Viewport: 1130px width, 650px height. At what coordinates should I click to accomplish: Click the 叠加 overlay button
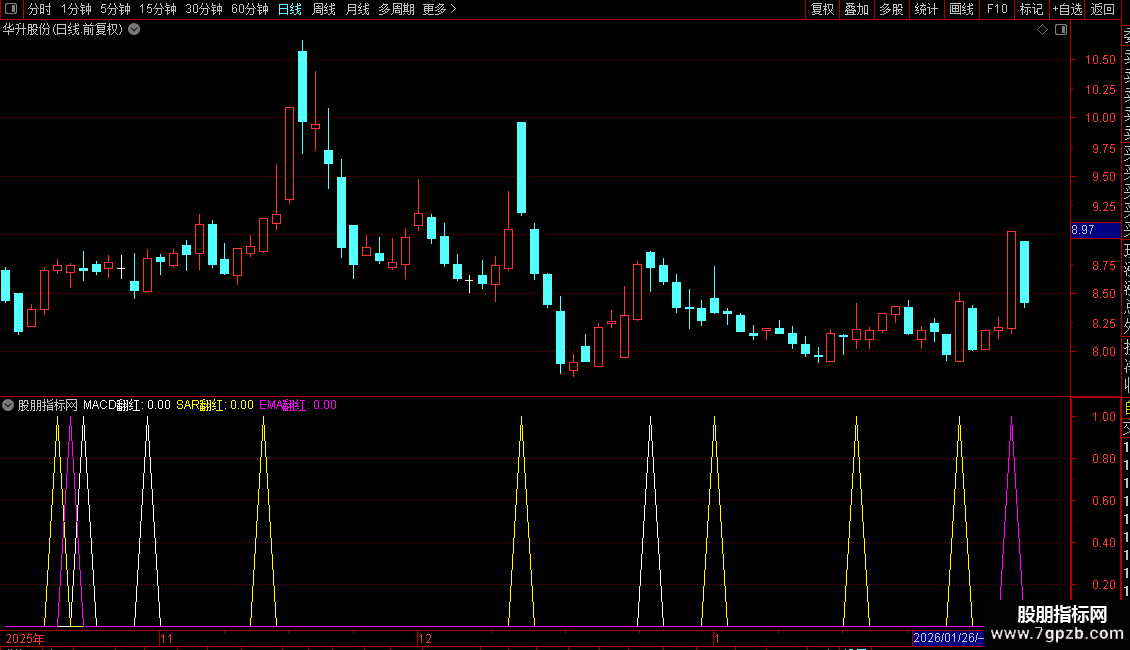857,9
